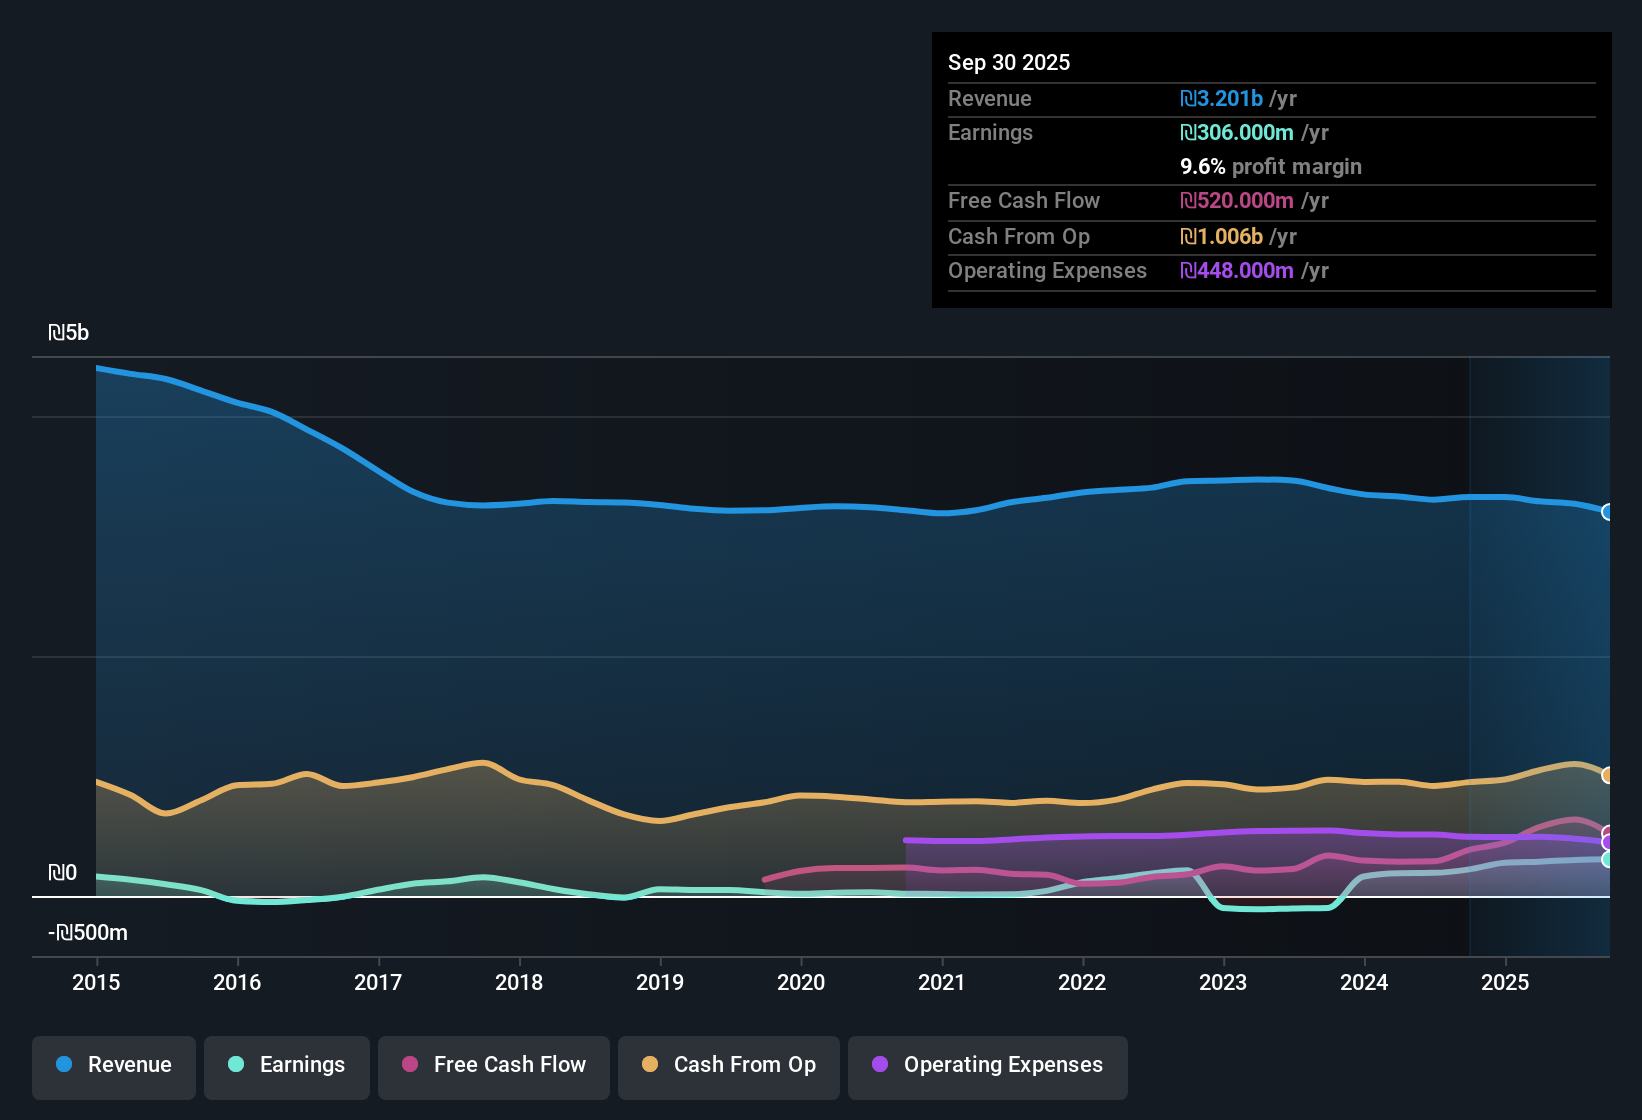Image resolution: width=1642 pixels, height=1120 pixels.
Task: Select the 2020 year label on axis
Action: [800, 983]
